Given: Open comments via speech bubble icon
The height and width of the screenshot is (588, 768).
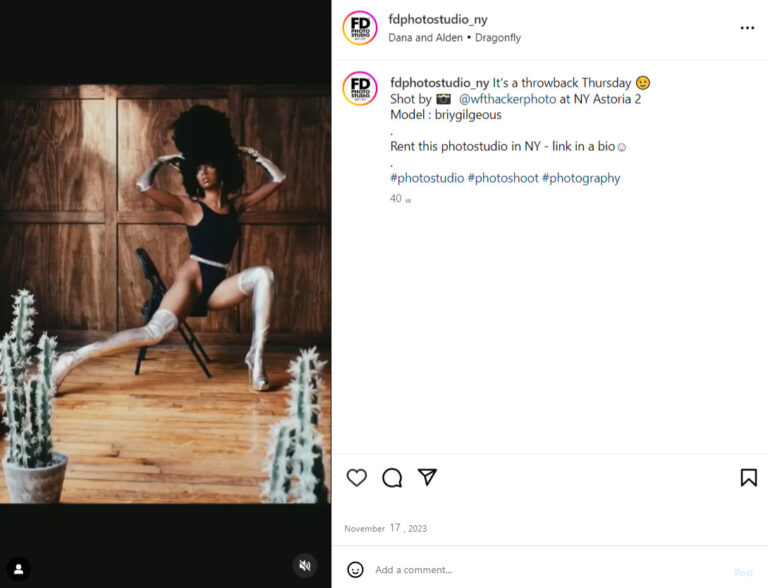Looking at the screenshot, I should pyautogui.click(x=392, y=478).
